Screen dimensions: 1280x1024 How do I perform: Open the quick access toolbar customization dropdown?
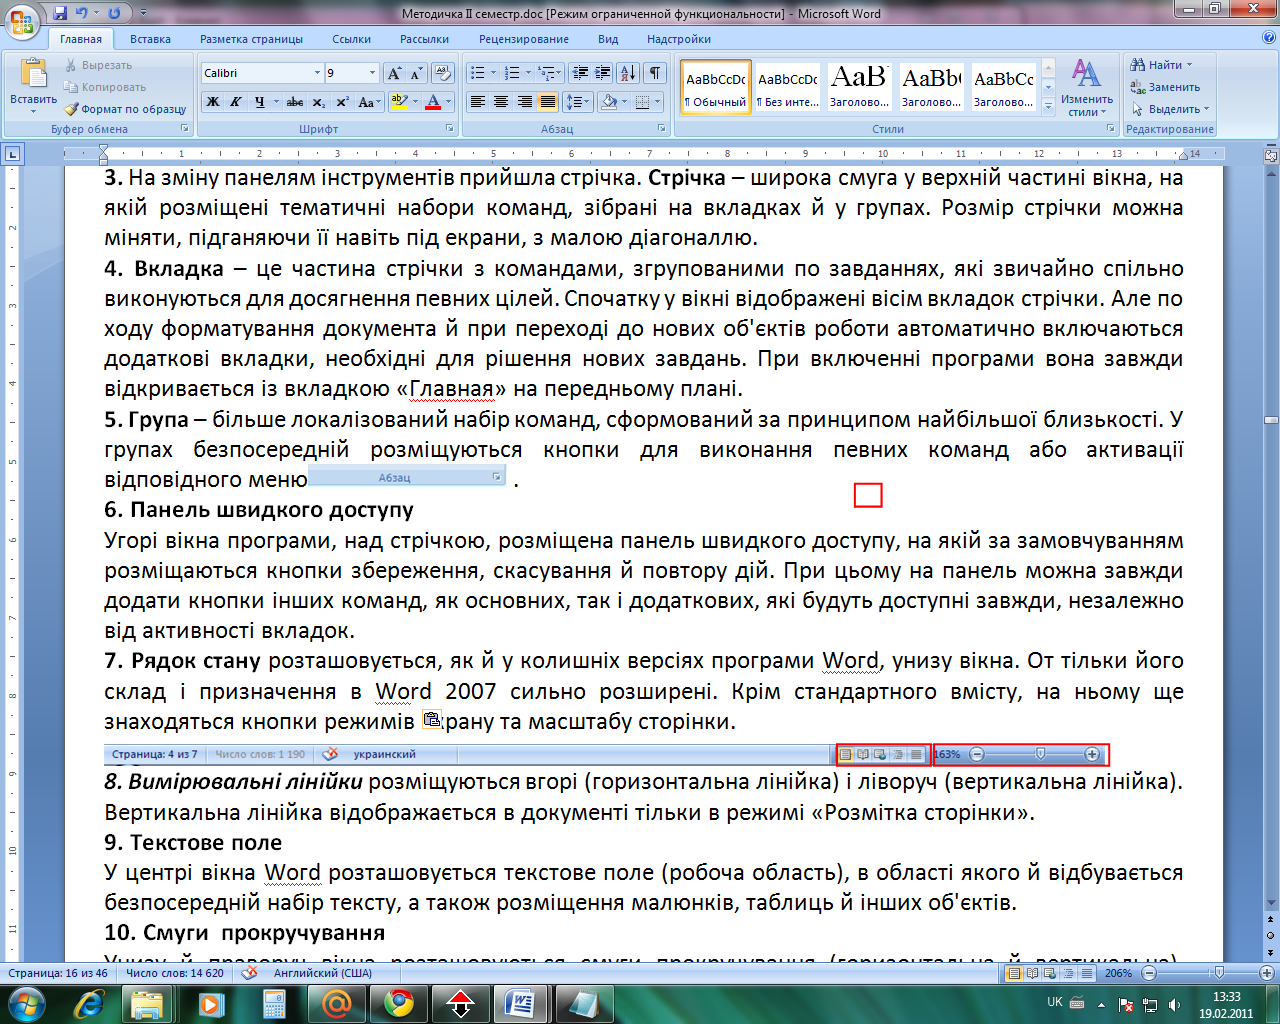coord(143,14)
